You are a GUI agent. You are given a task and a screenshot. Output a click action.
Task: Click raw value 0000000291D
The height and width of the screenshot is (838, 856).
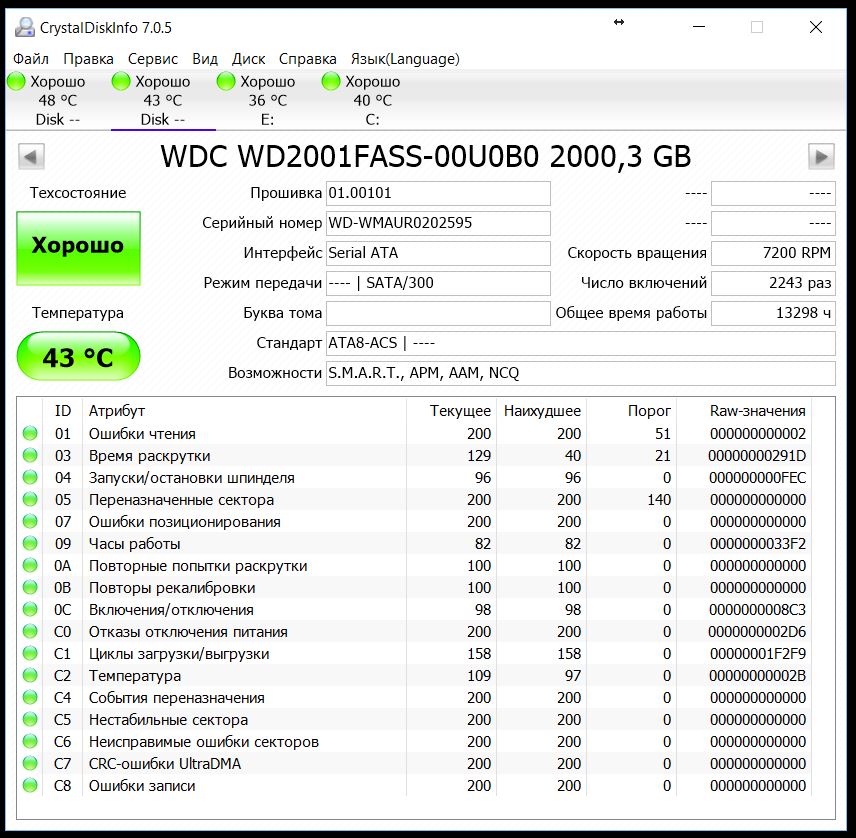[757, 455]
